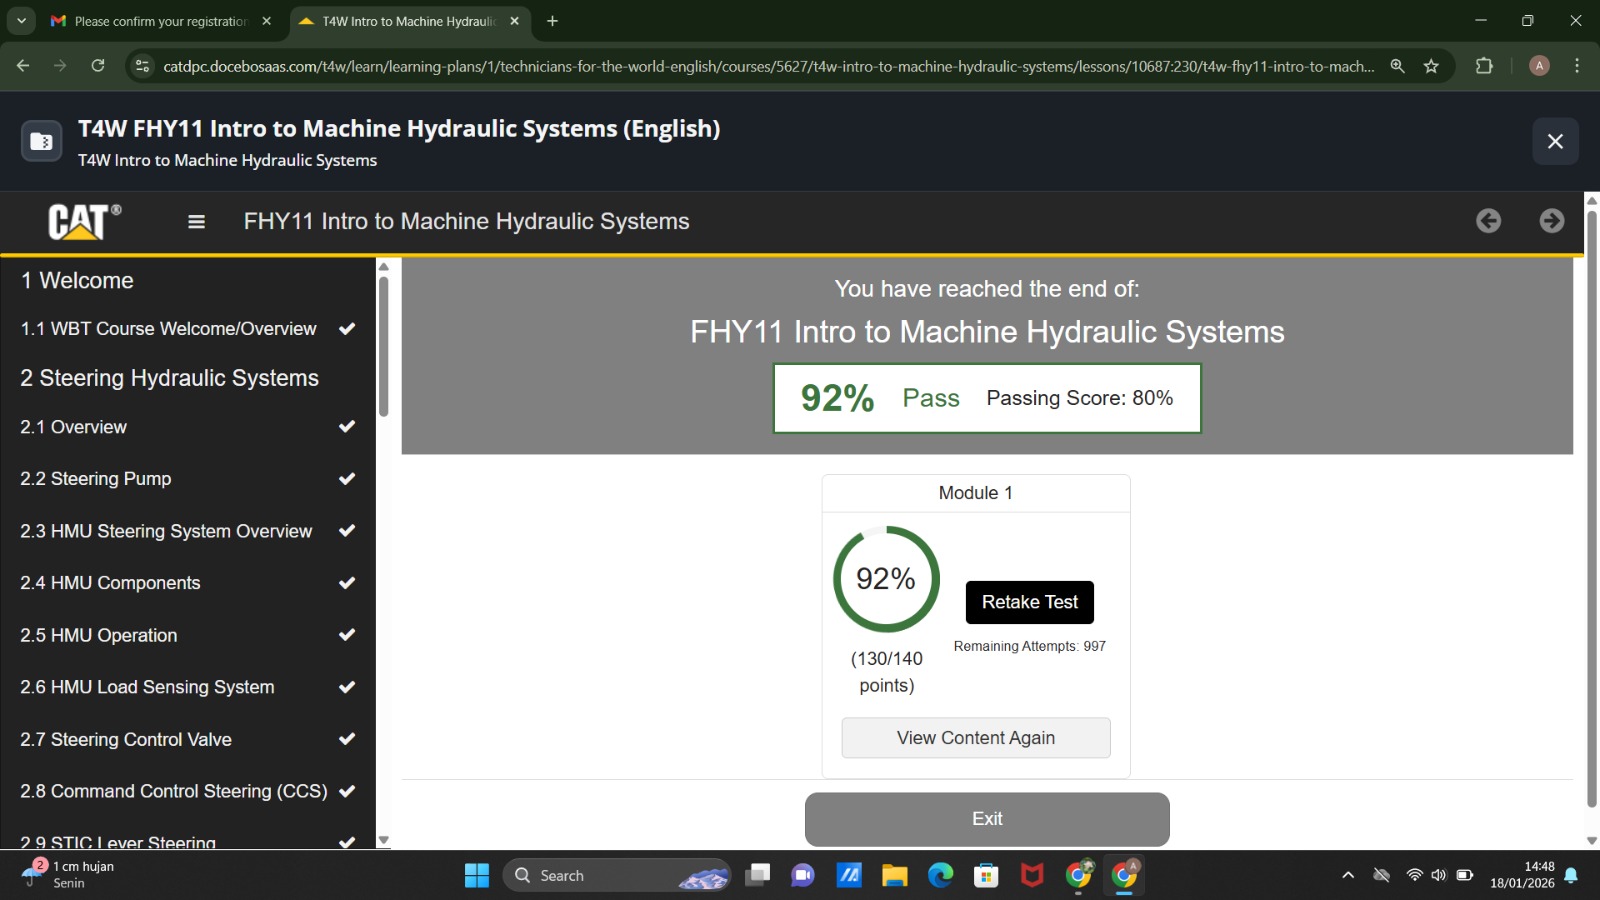This screenshot has width=1600, height=900.
Task: Open the tab search dropdown arrow
Action: click(x=21, y=20)
